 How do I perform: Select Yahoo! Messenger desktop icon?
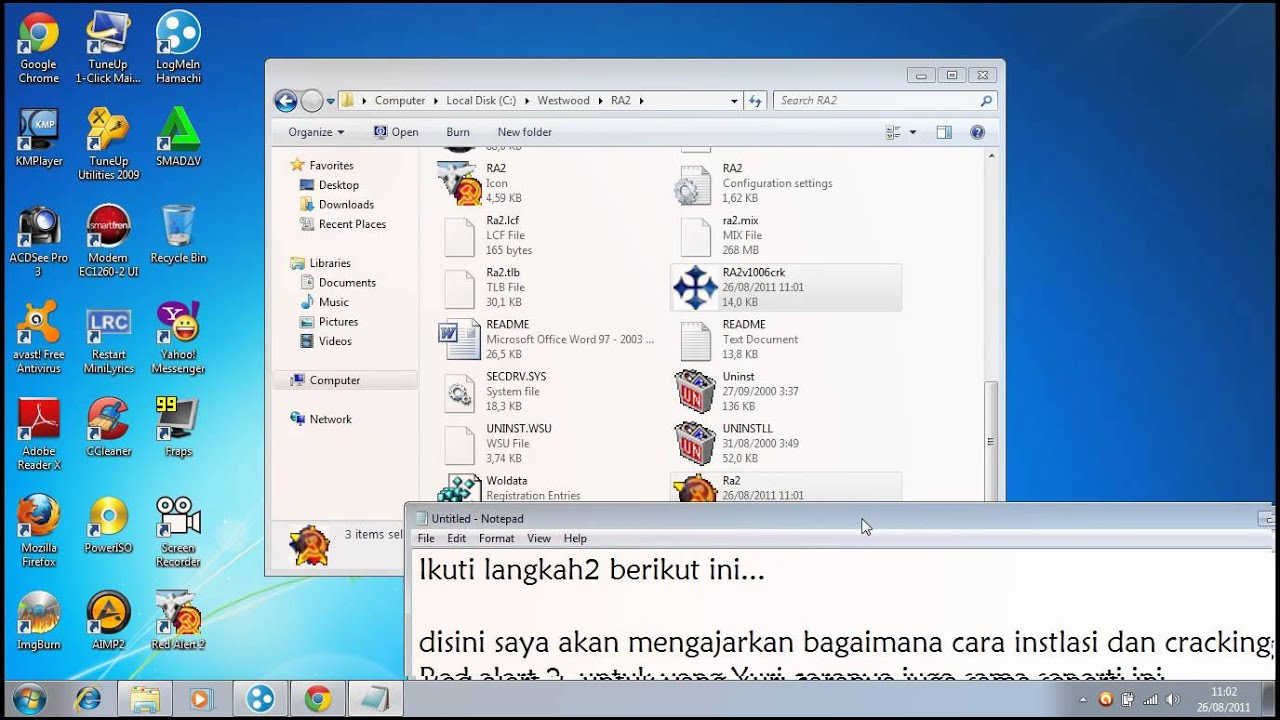click(178, 338)
